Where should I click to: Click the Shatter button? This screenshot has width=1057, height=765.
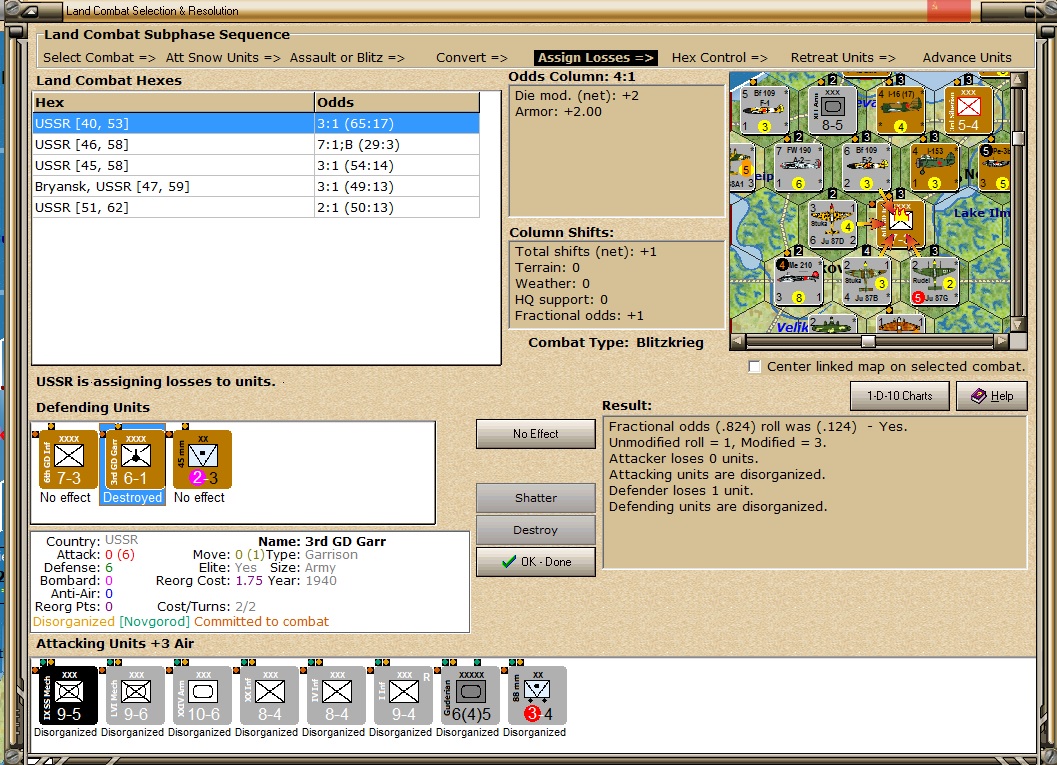coord(536,498)
